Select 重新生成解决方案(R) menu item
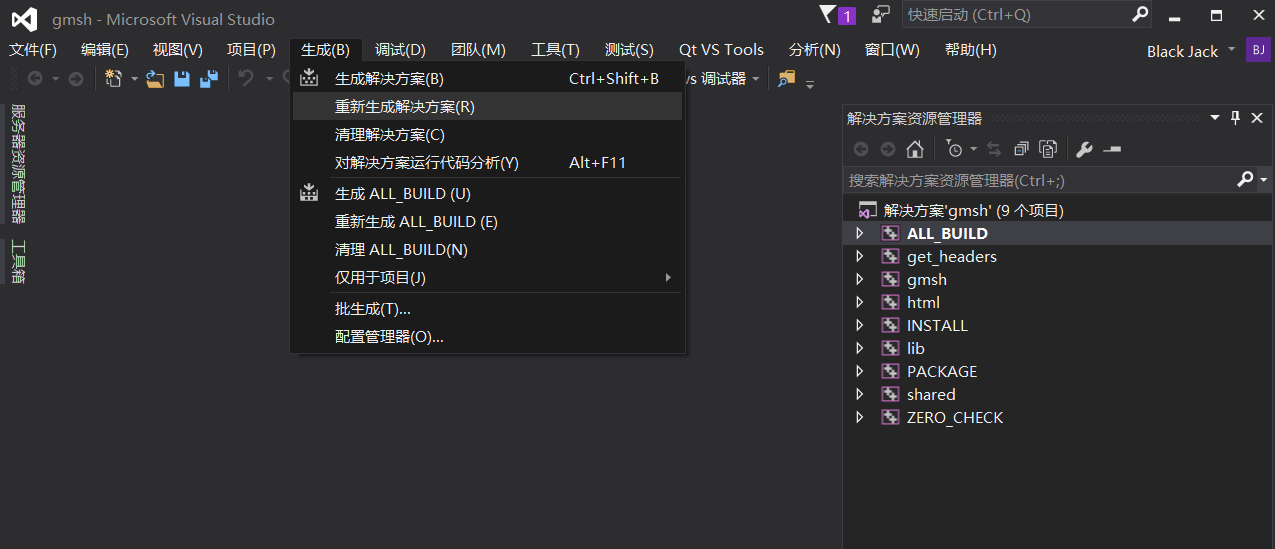This screenshot has width=1275, height=549. 487,107
